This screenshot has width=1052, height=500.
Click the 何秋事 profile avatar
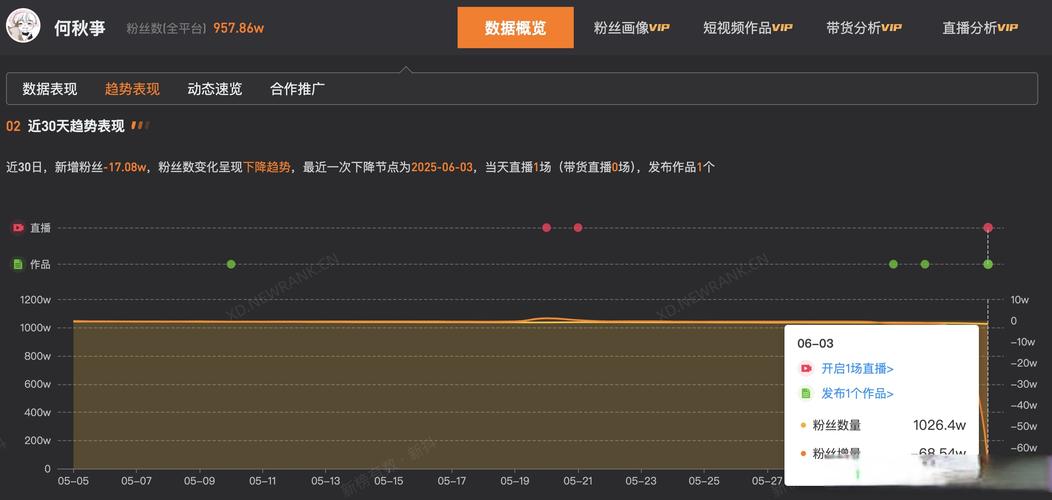tap(23, 27)
